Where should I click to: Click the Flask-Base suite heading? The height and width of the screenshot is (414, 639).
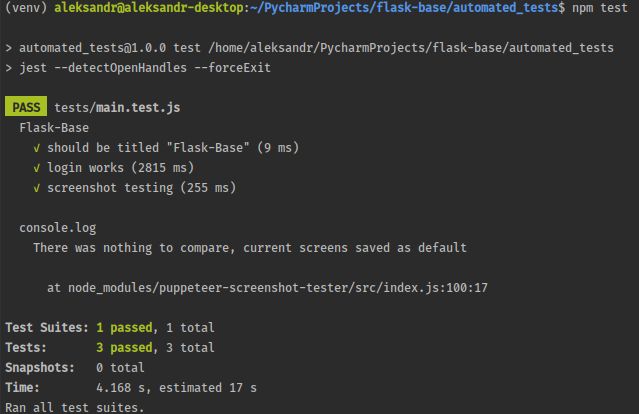point(54,128)
